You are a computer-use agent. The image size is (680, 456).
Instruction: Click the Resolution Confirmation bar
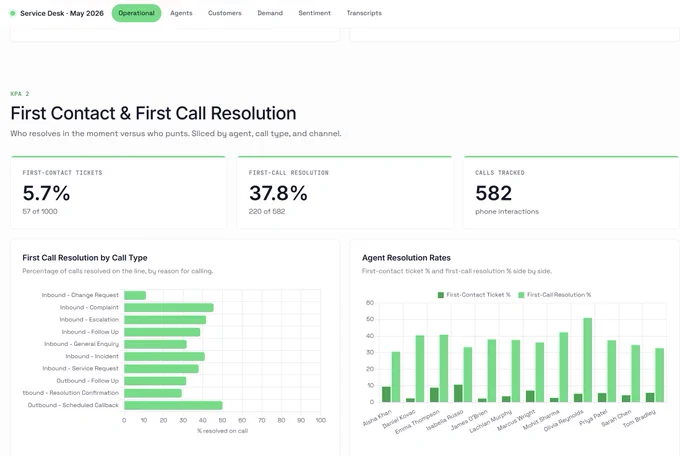click(x=153, y=393)
